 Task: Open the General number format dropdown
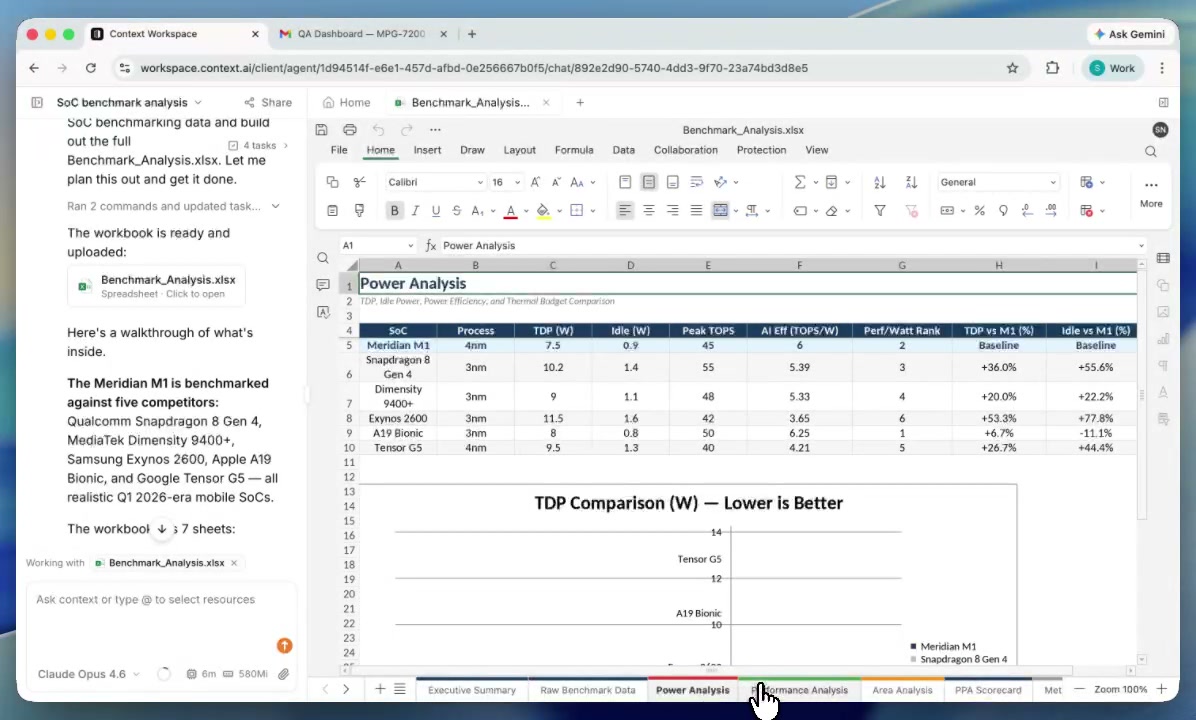click(x=1053, y=182)
